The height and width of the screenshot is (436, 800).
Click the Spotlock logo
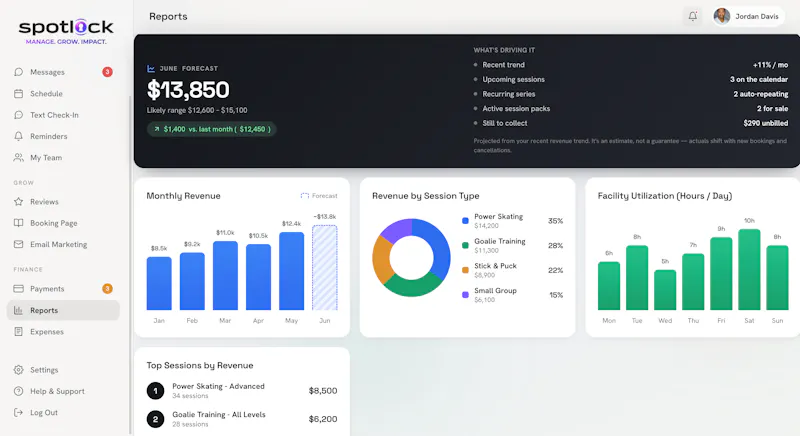pyautogui.click(x=66, y=32)
